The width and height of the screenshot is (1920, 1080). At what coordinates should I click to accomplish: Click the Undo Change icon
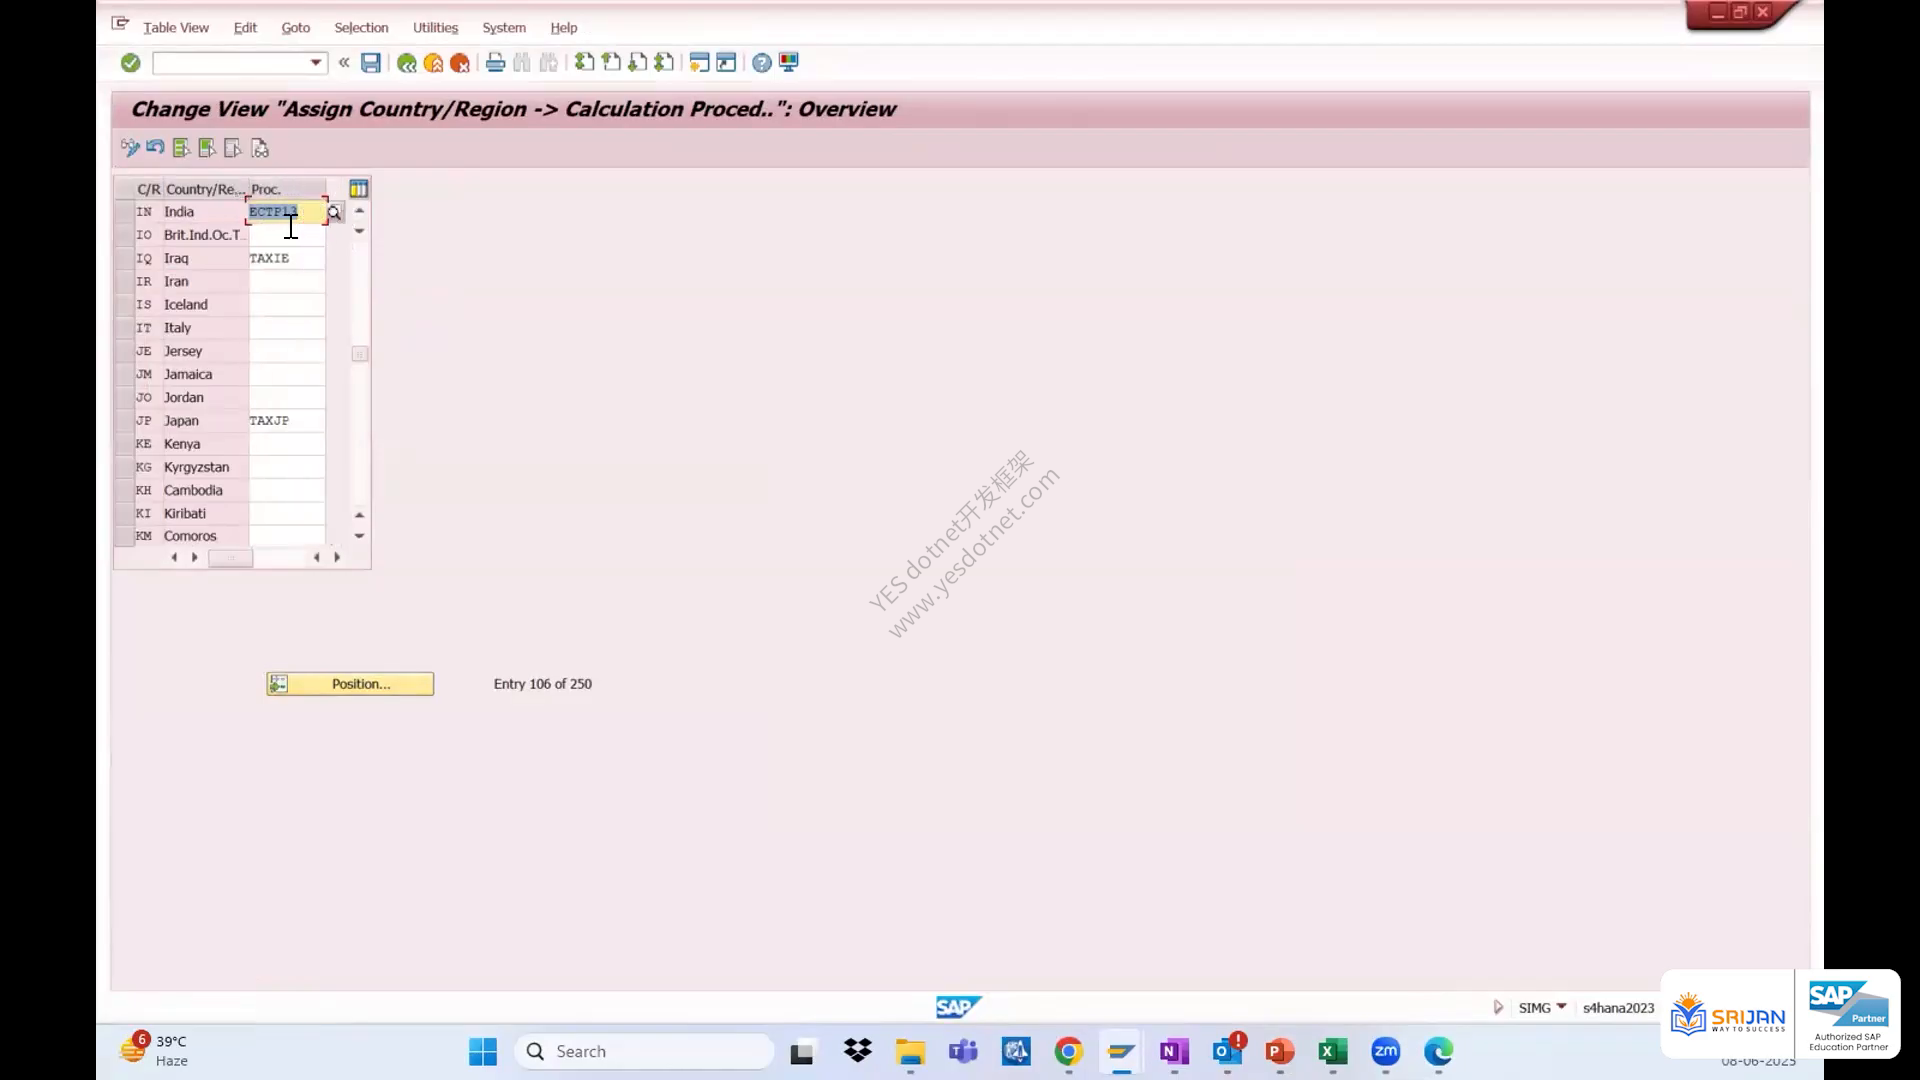[155, 148]
